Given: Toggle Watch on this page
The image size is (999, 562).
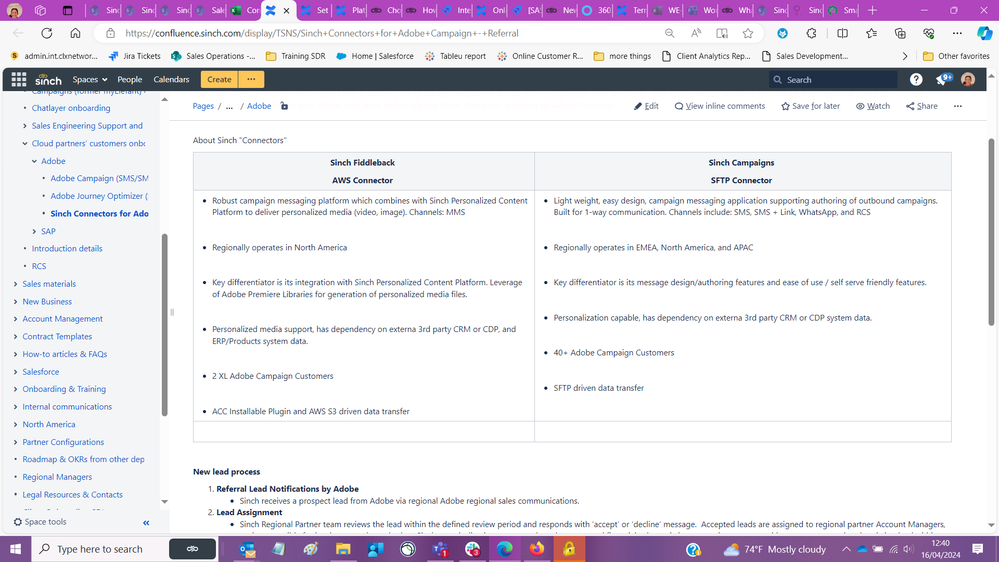Looking at the screenshot, I should (x=873, y=106).
